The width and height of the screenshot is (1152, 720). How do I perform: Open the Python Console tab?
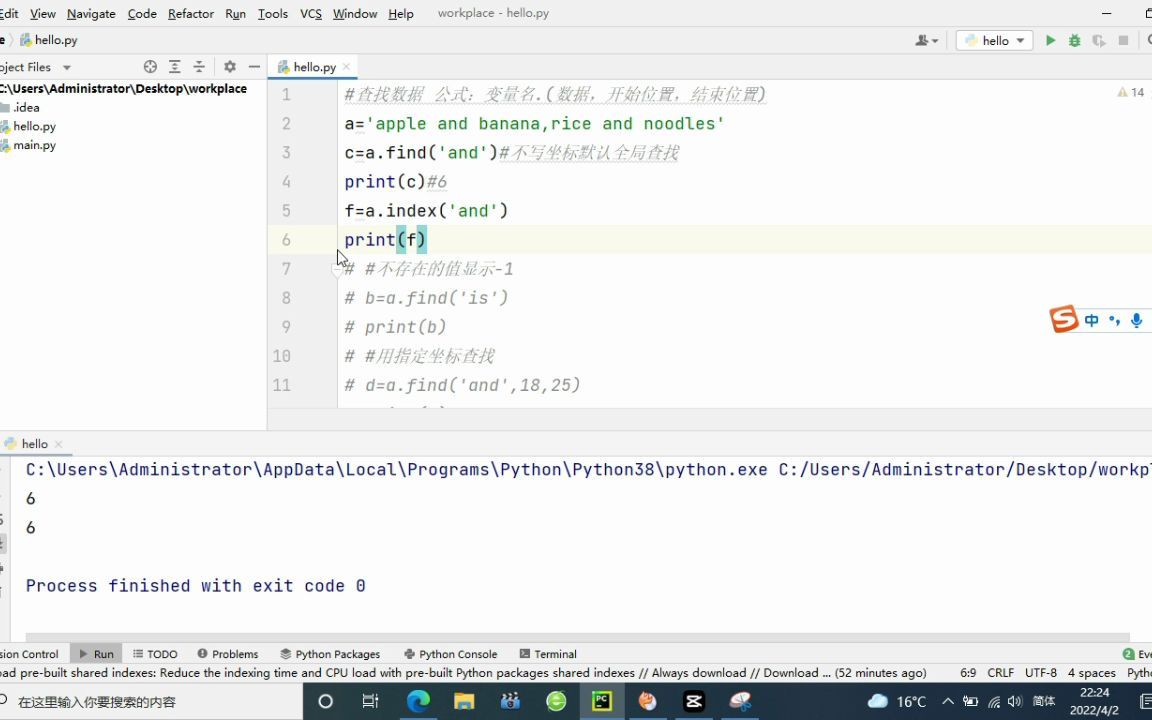coord(450,654)
